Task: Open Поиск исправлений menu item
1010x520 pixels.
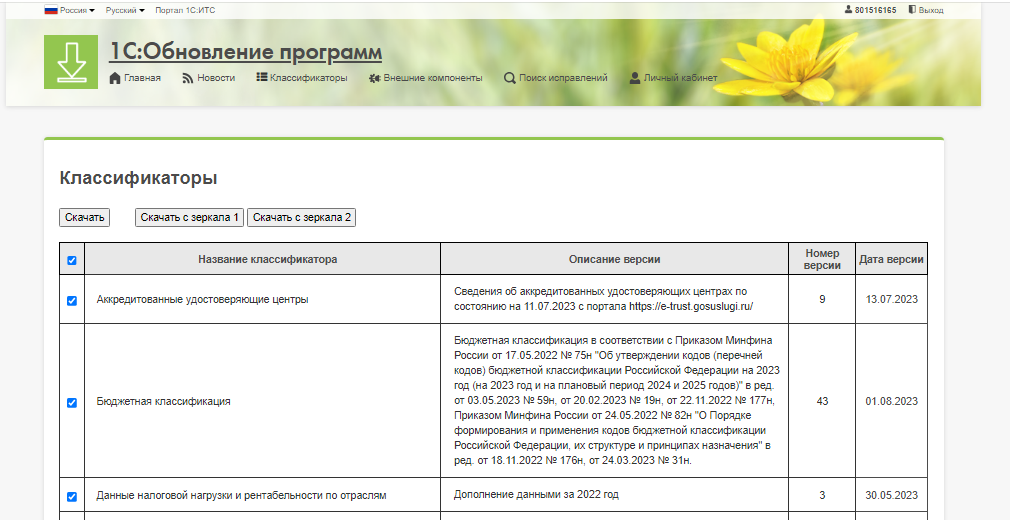Action: tap(563, 78)
